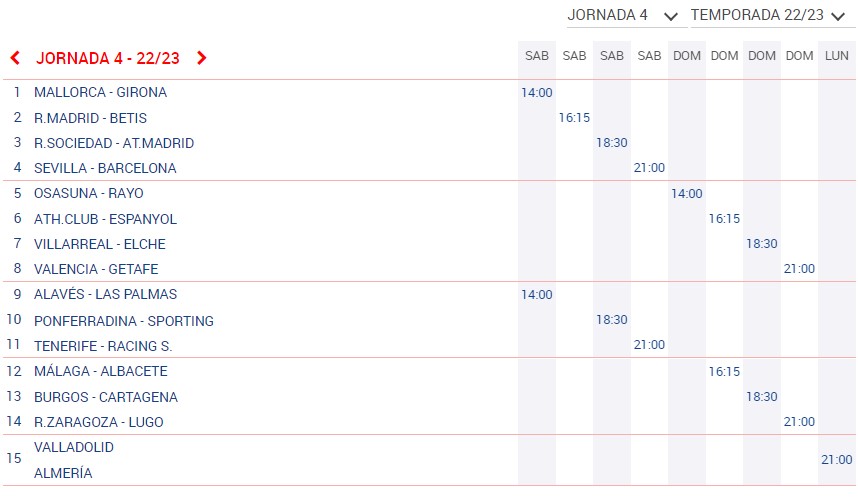The width and height of the screenshot is (858, 497).
Task: Open the TEMPORADA 22/23 dropdown
Action: pyautogui.click(x=772, y=15)
